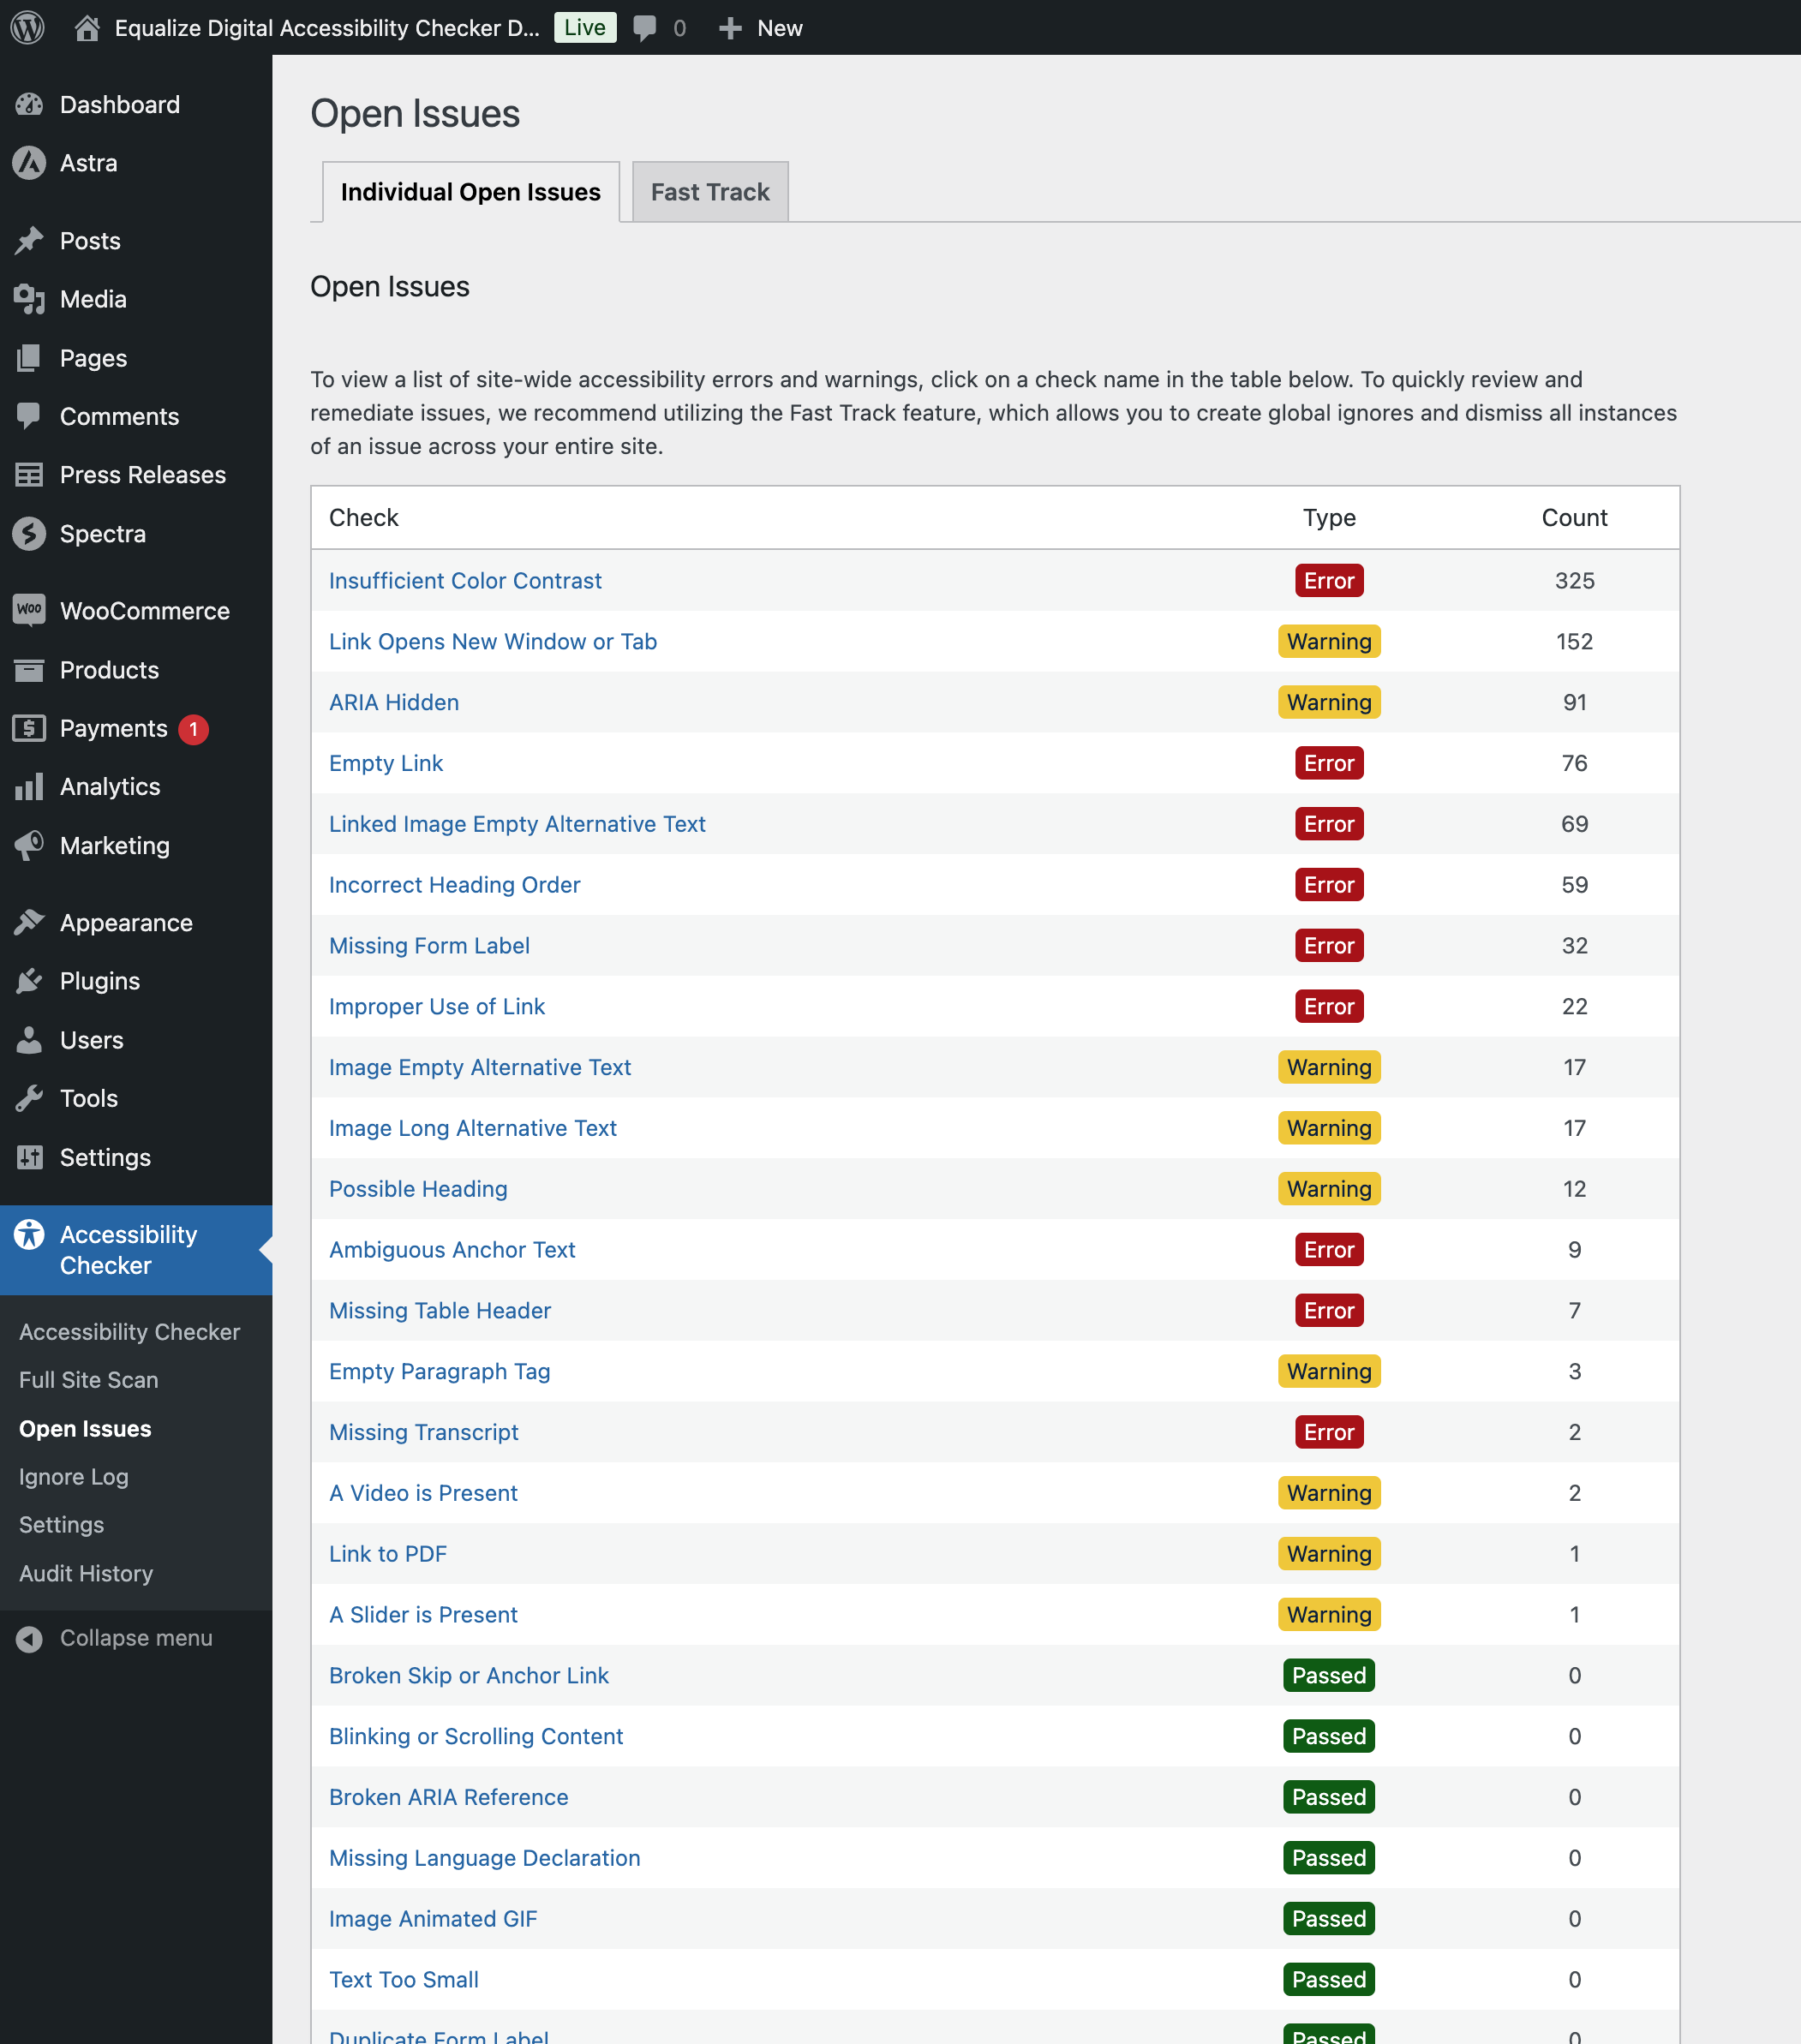Open Linked Image Empty Alternative Text

point(517,824)
